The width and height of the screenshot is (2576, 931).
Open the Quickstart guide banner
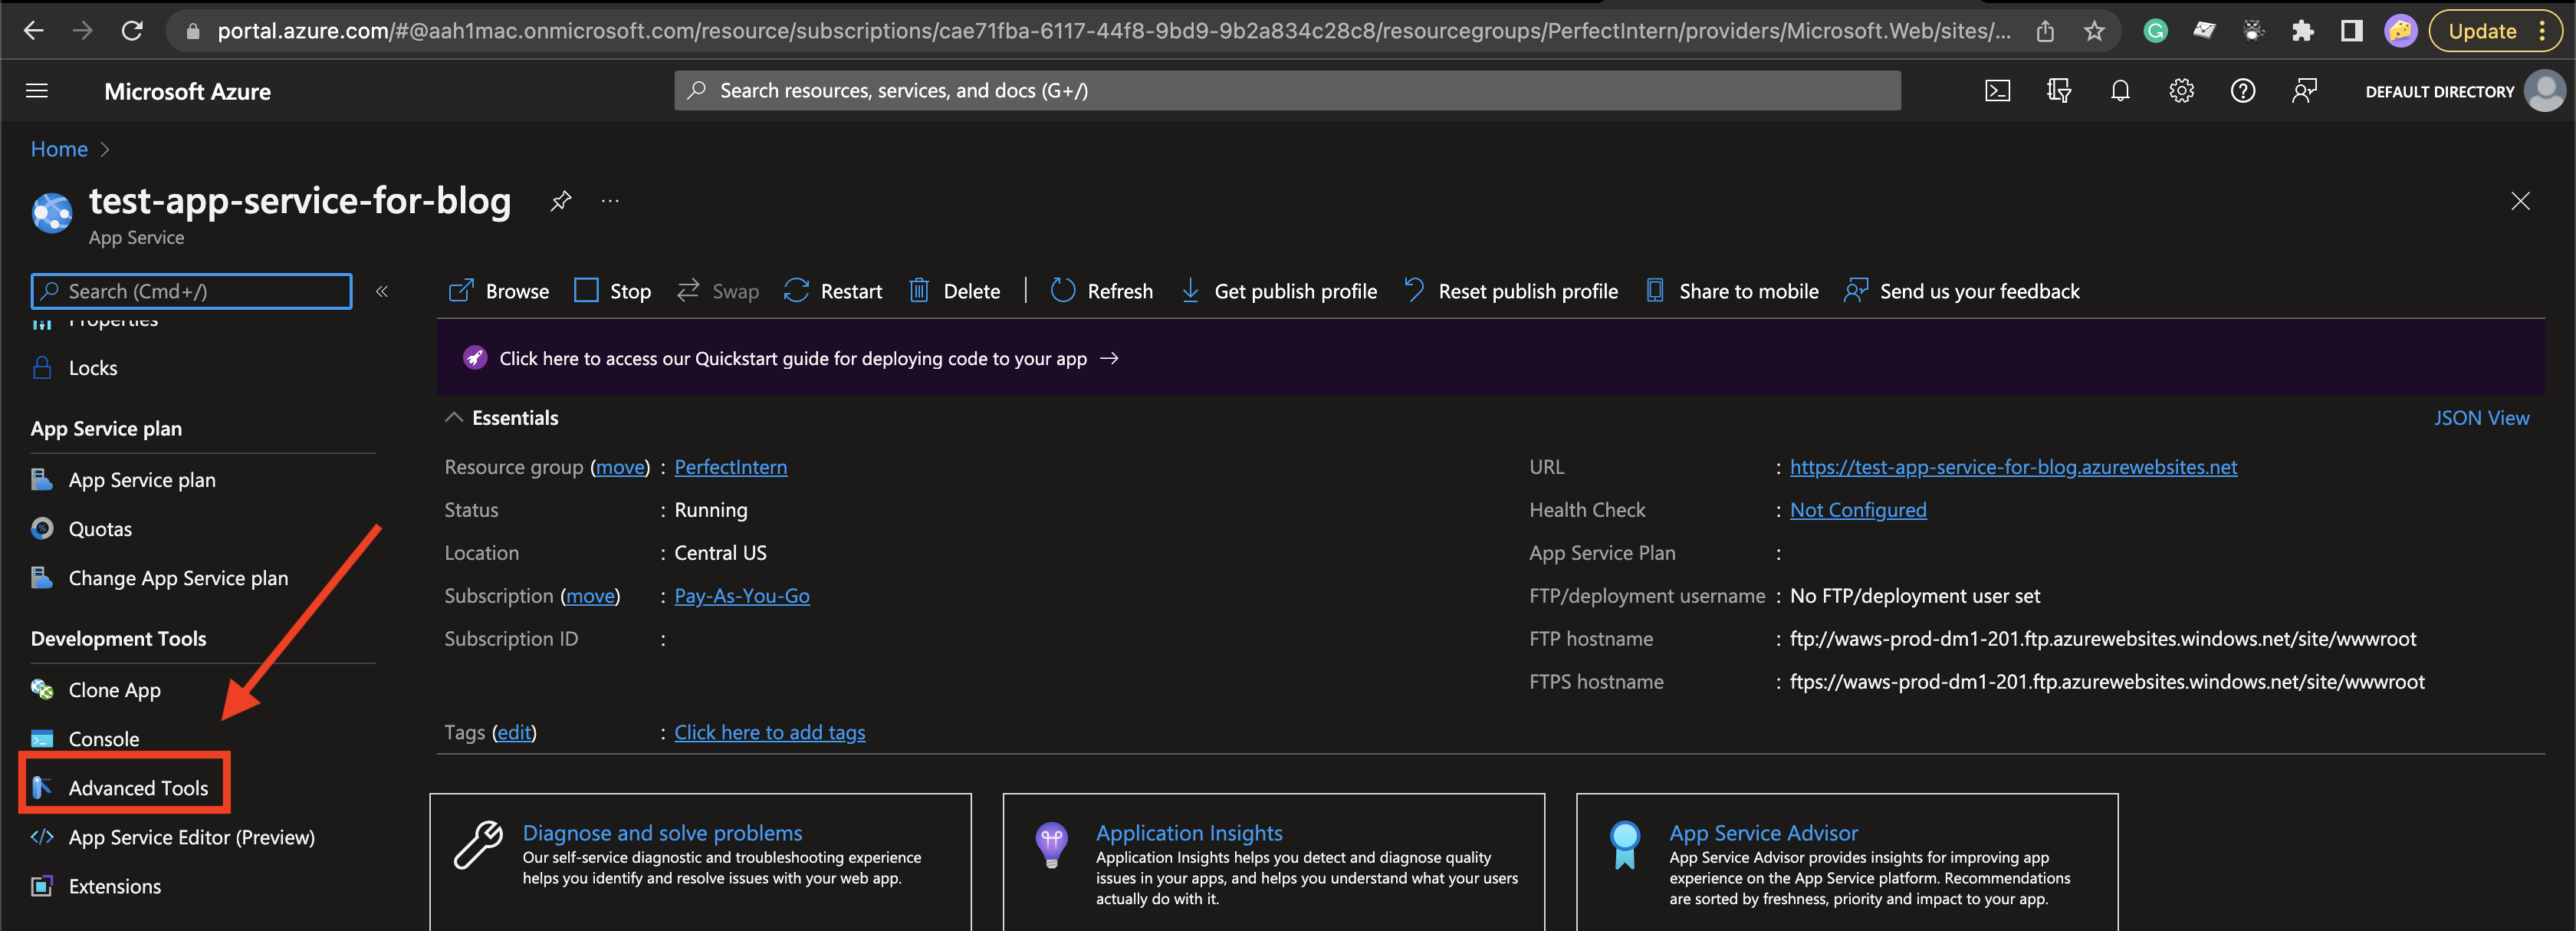tap(792, 358)
